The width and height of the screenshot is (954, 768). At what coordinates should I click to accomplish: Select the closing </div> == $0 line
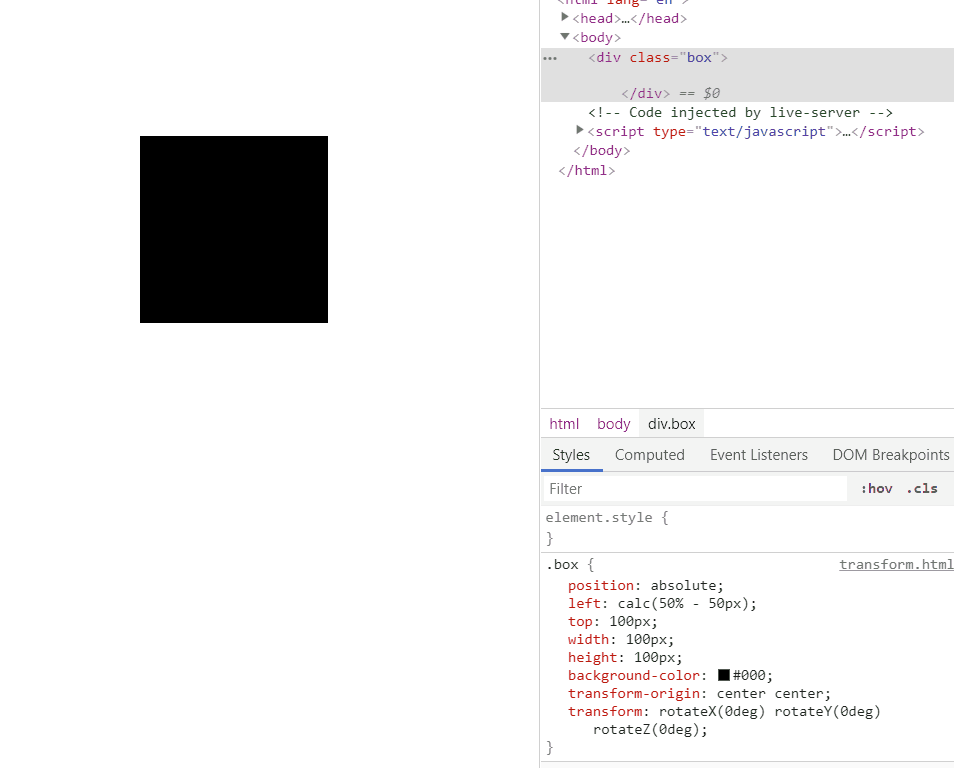[670, 93]
